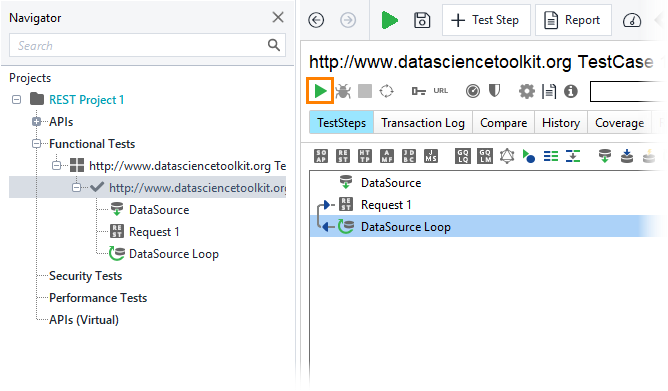Add an HTTP request step icon
This screenshot has width=668, height=391.
(365, 156)
